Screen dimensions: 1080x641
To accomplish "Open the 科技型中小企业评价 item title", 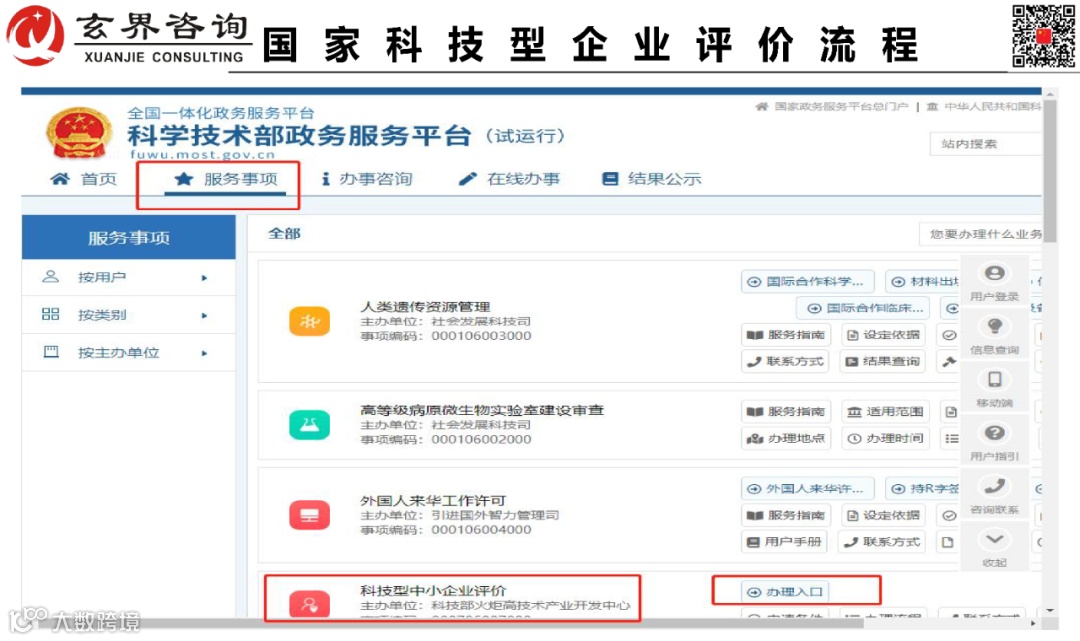I will (433, 591).
